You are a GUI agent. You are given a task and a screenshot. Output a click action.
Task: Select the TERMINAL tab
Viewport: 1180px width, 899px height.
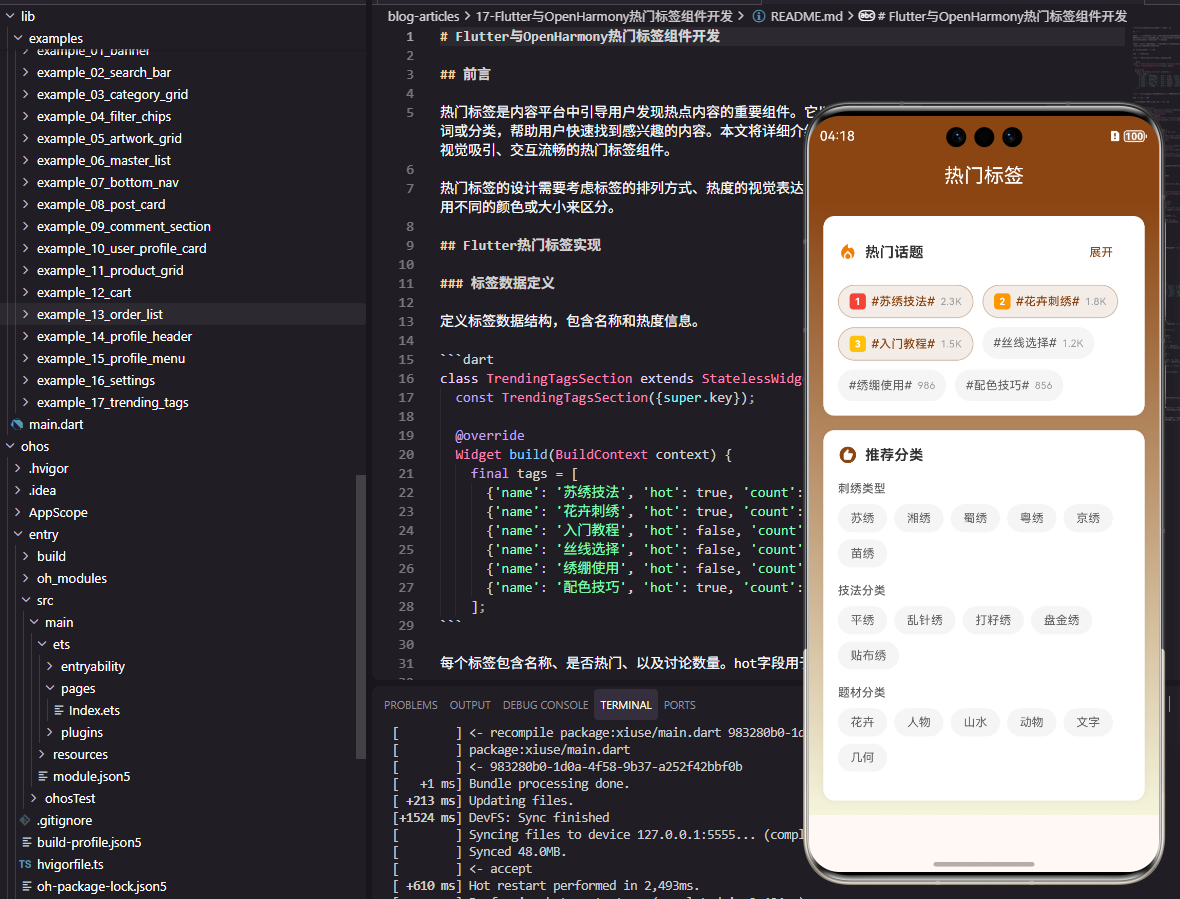[625, 705]
